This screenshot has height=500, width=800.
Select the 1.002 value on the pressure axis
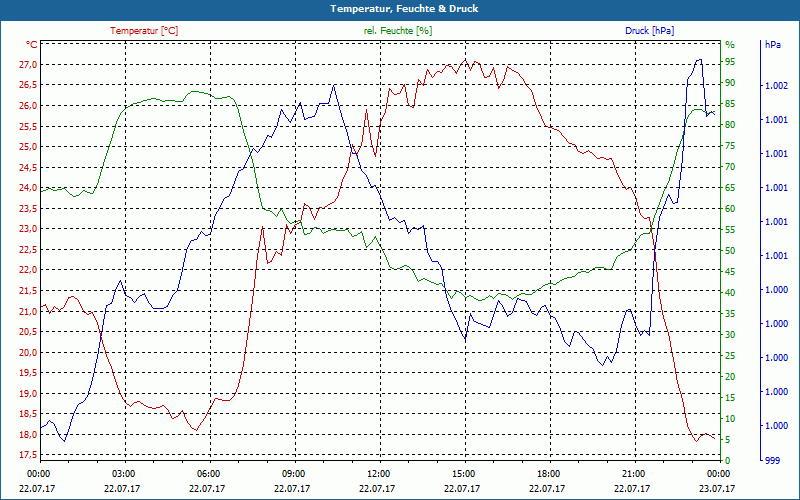click(x=776, y=86)
